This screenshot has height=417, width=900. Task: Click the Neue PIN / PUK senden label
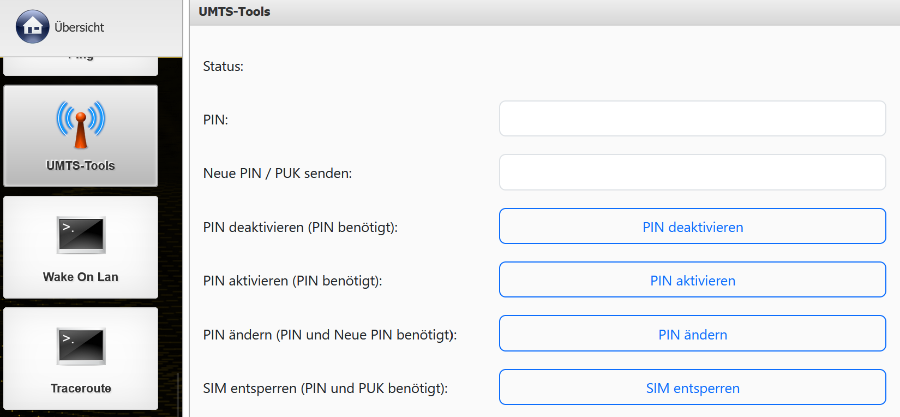pos(277,173)
